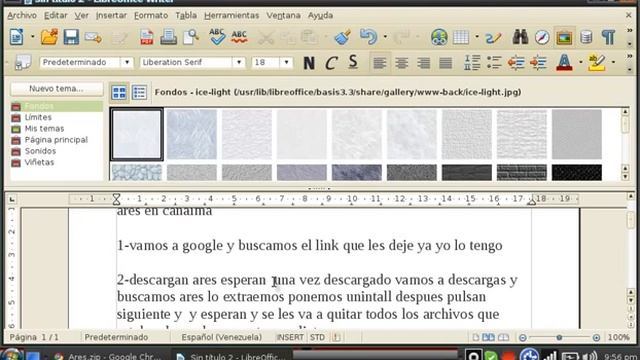Increase indent
Image resolution: width=640 pixels, height=360 pixels.
pyautogui.click(x=538, y=63)
